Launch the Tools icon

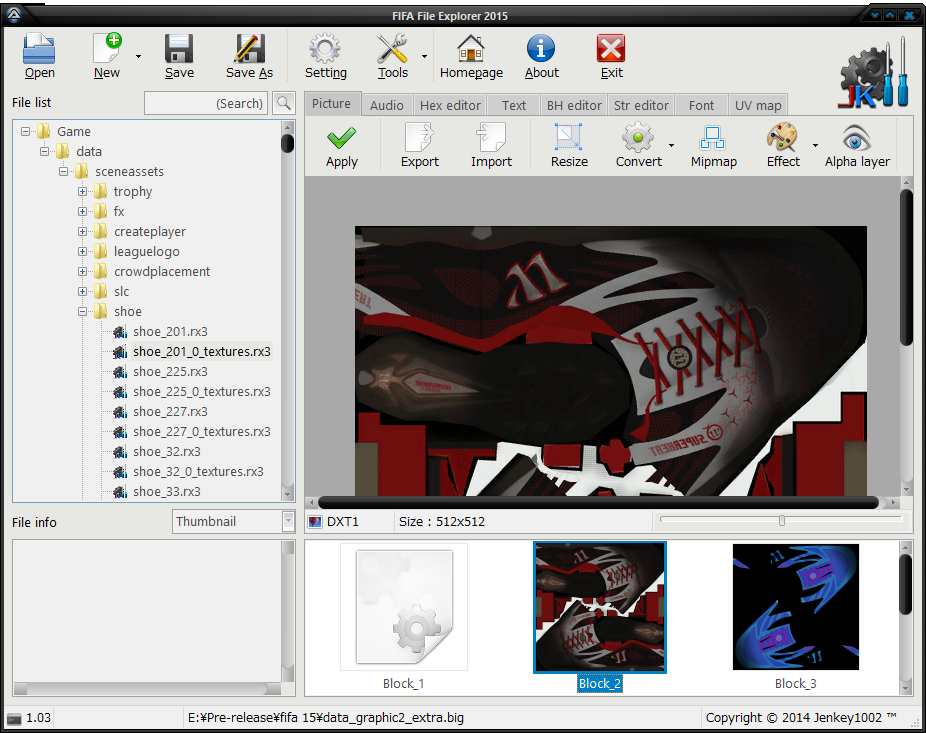393,56
